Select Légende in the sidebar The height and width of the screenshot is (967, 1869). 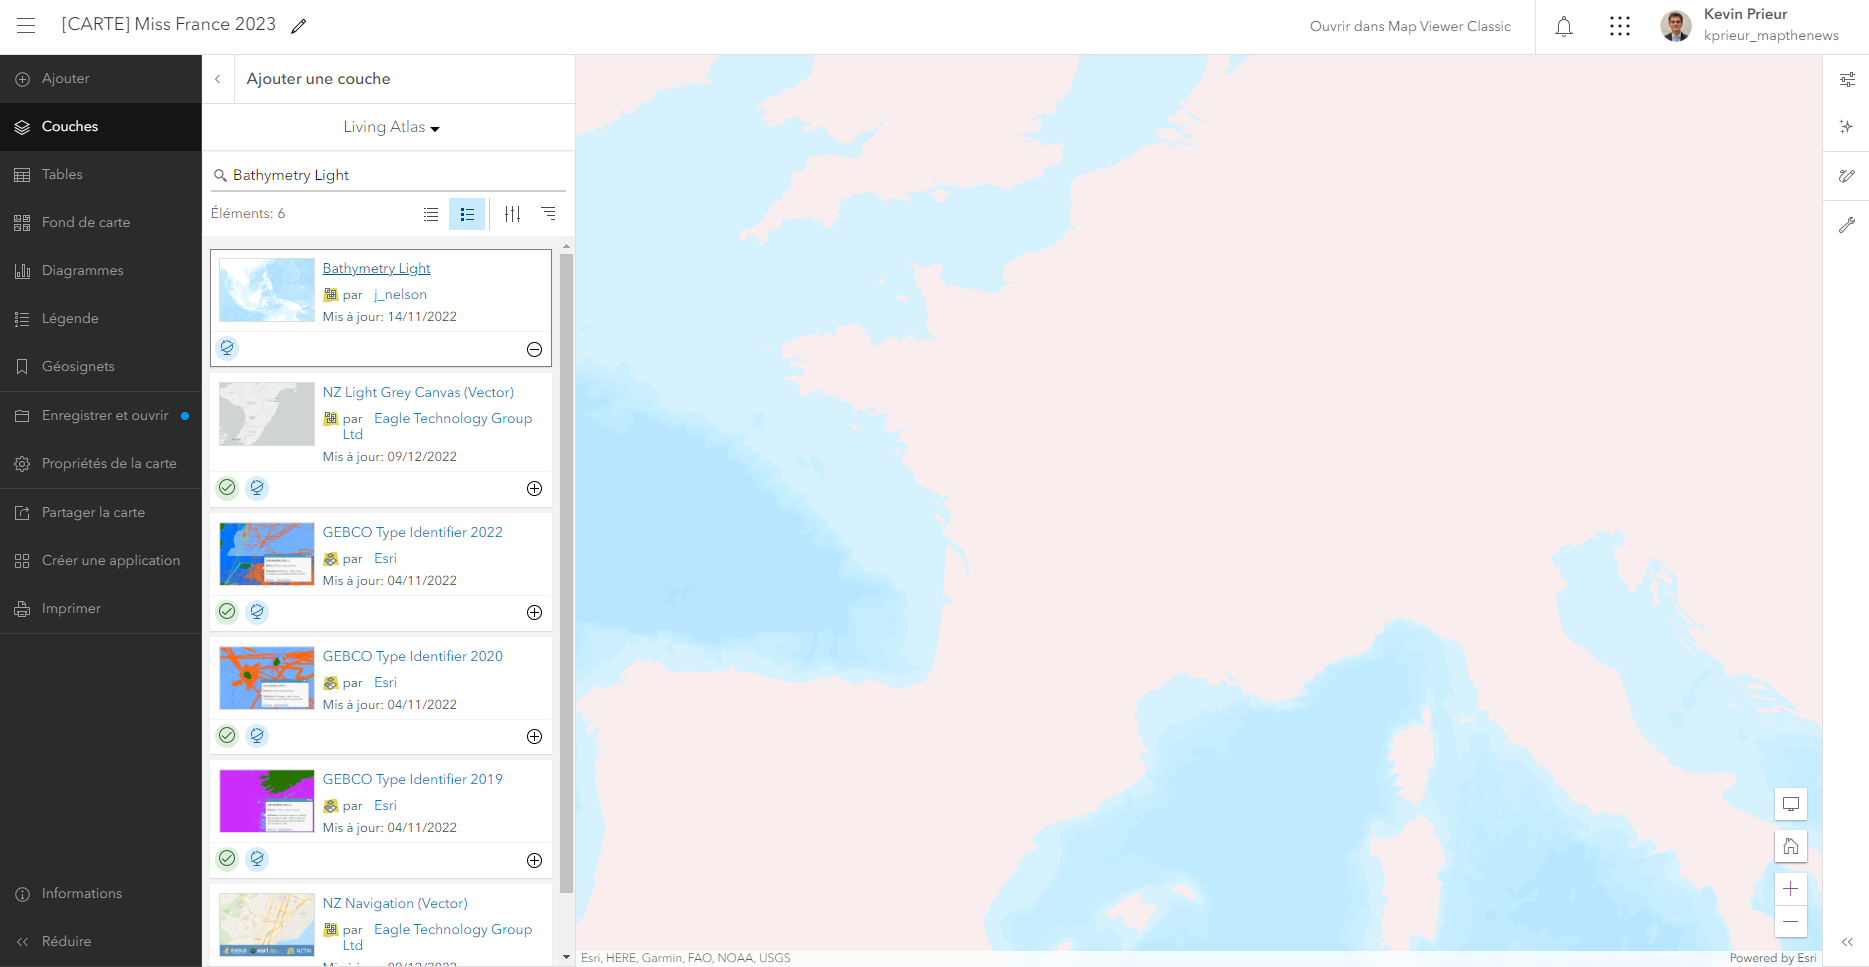70,318
